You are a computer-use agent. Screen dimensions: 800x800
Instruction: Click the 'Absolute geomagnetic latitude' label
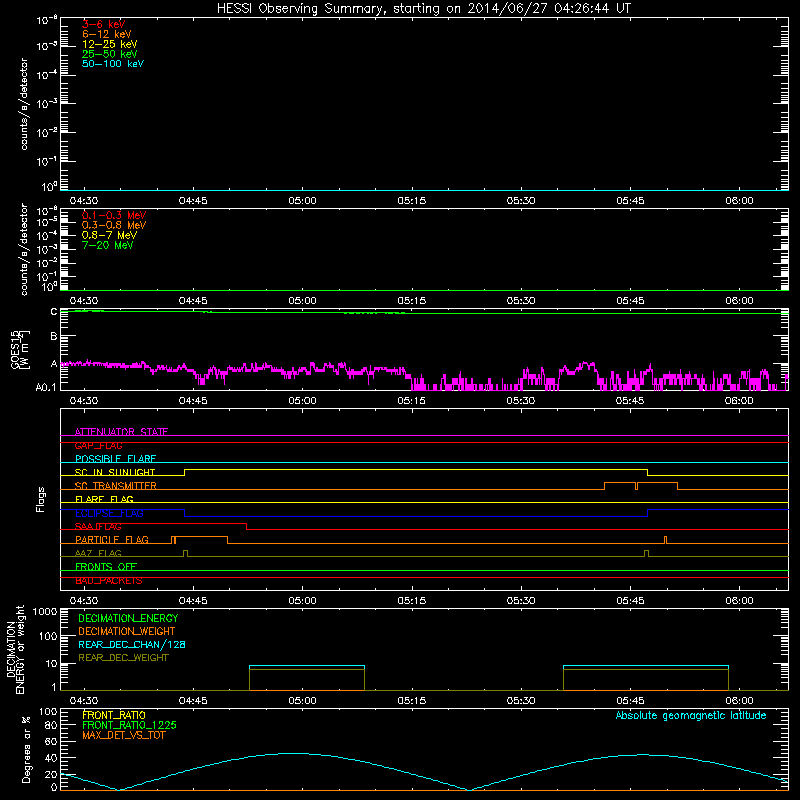[691, 716]
